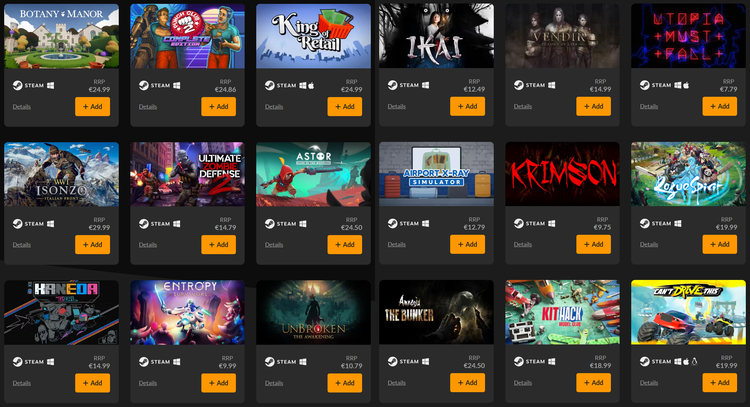Click the Windows icon under Ikai
This screenshot has height=407, width=750.
click(x=425, y=85)
